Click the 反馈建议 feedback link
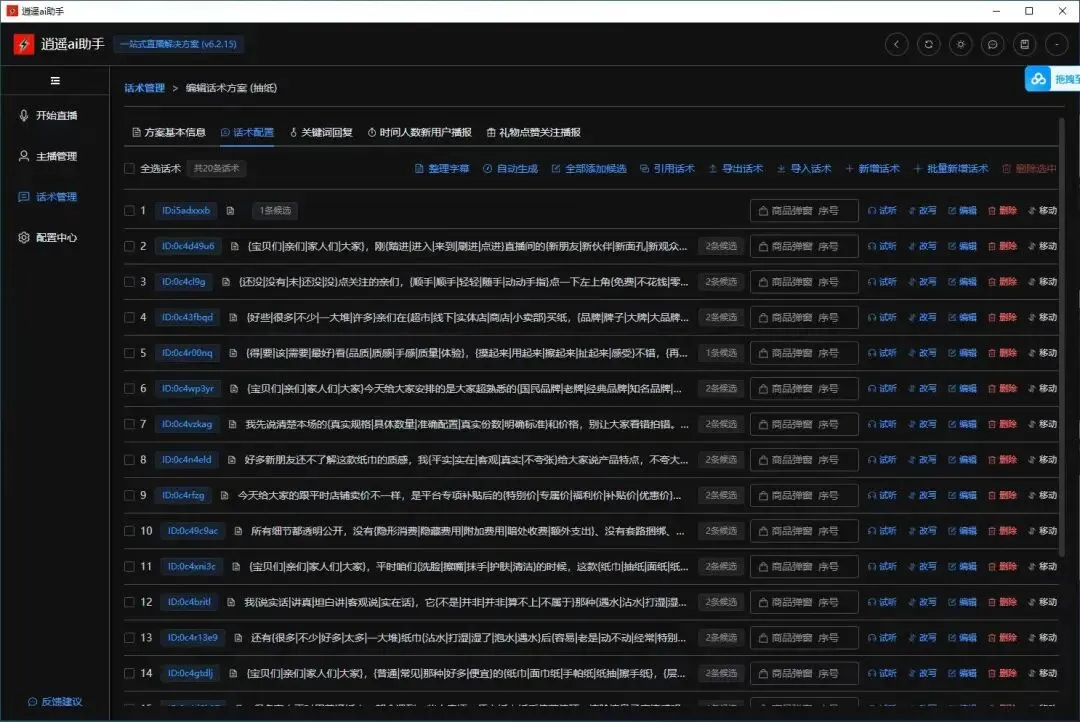 point(55,701)
